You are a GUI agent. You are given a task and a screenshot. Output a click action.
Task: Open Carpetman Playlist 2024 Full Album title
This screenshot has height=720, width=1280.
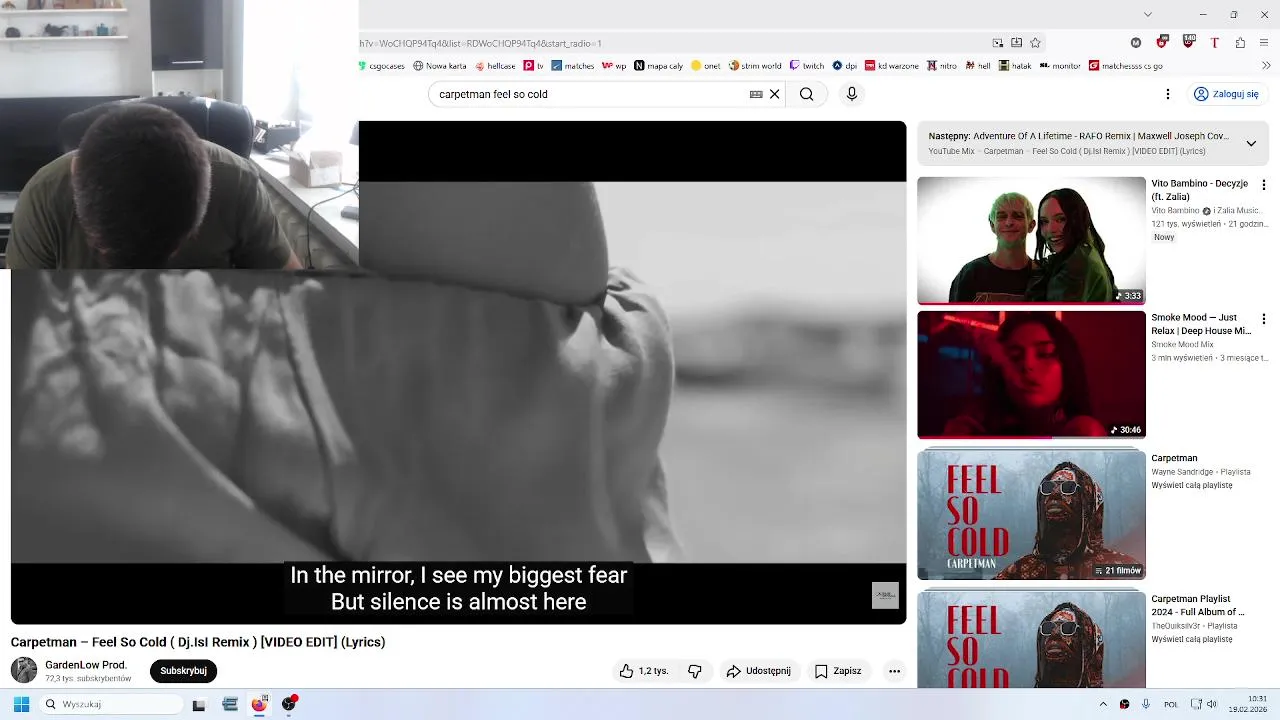(x=1198, y=605)
